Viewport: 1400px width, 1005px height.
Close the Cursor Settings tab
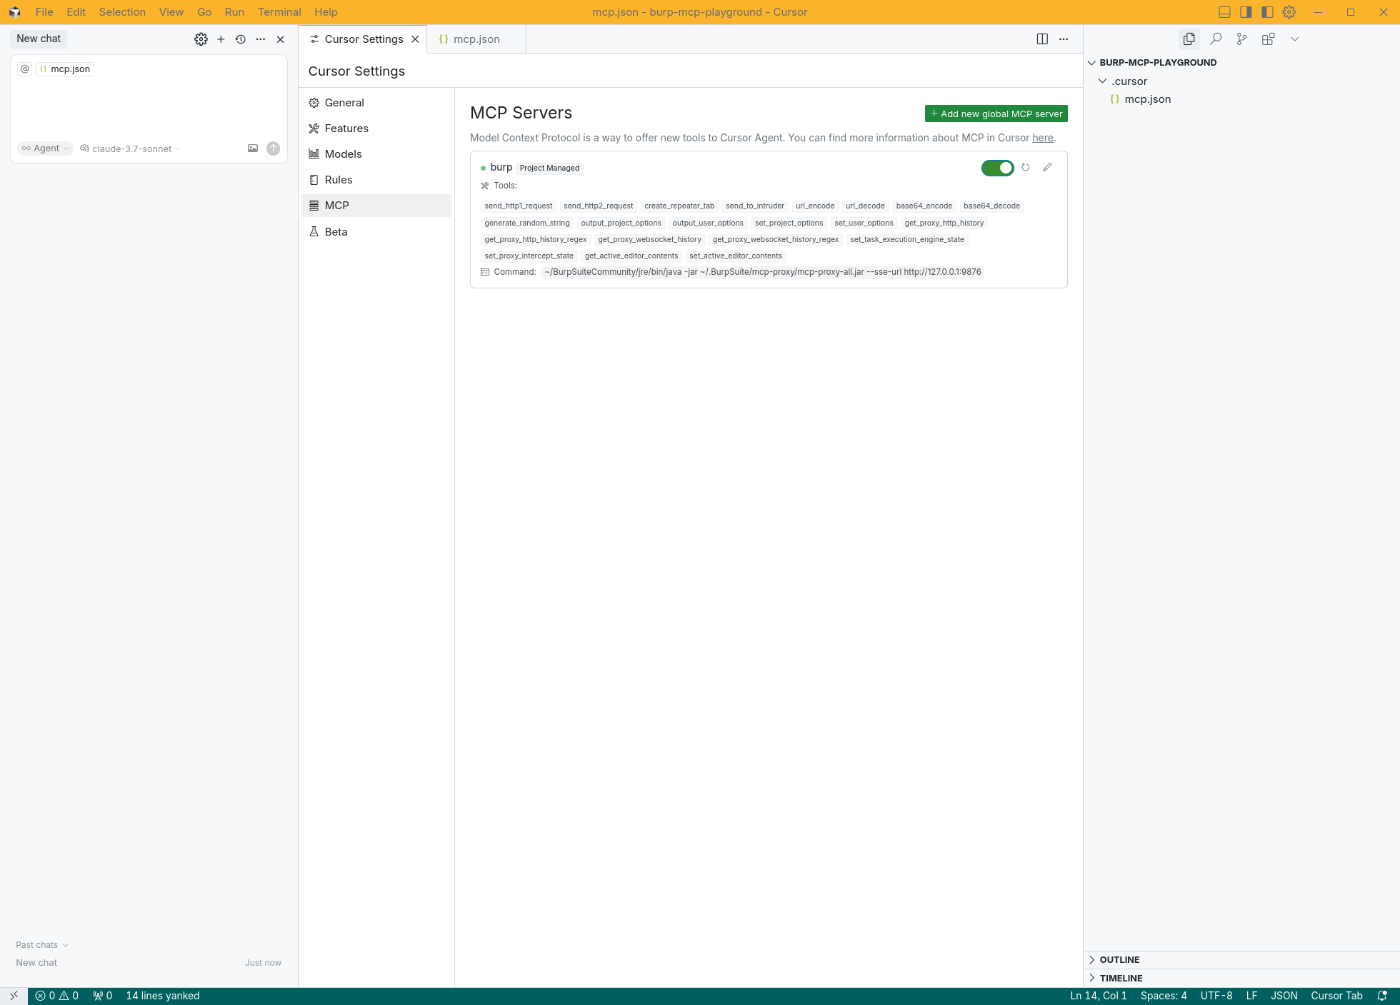pos(415,39)
